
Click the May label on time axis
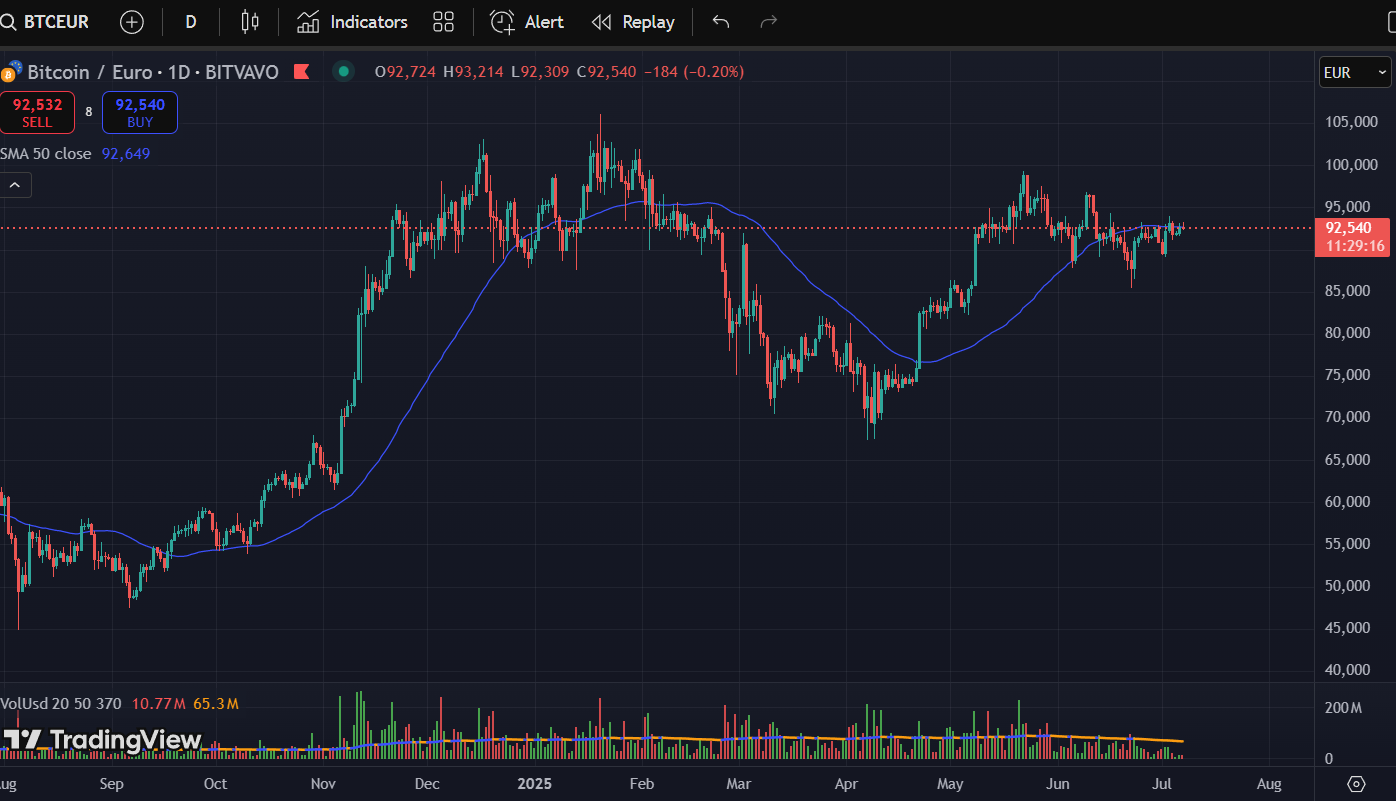point(950,784)
